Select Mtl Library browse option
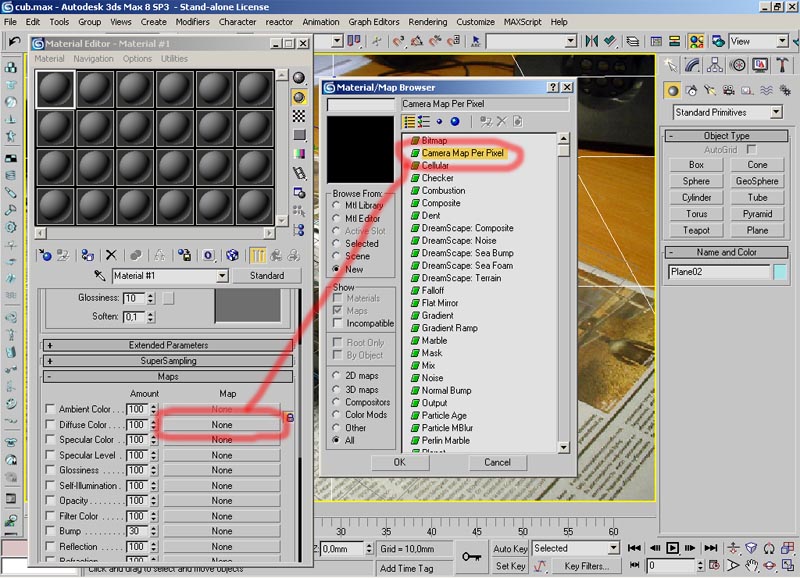 point(338,205)
